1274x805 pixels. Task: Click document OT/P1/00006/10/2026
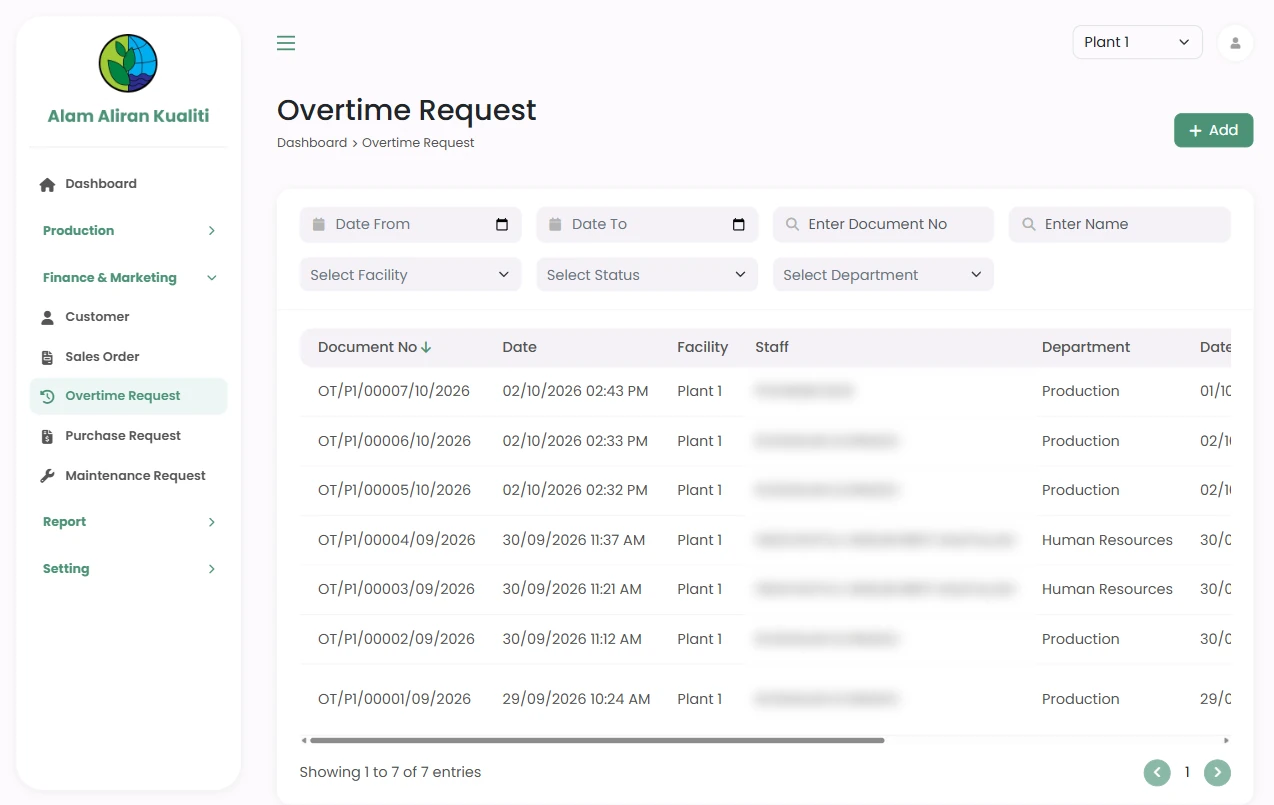[394, 441]
